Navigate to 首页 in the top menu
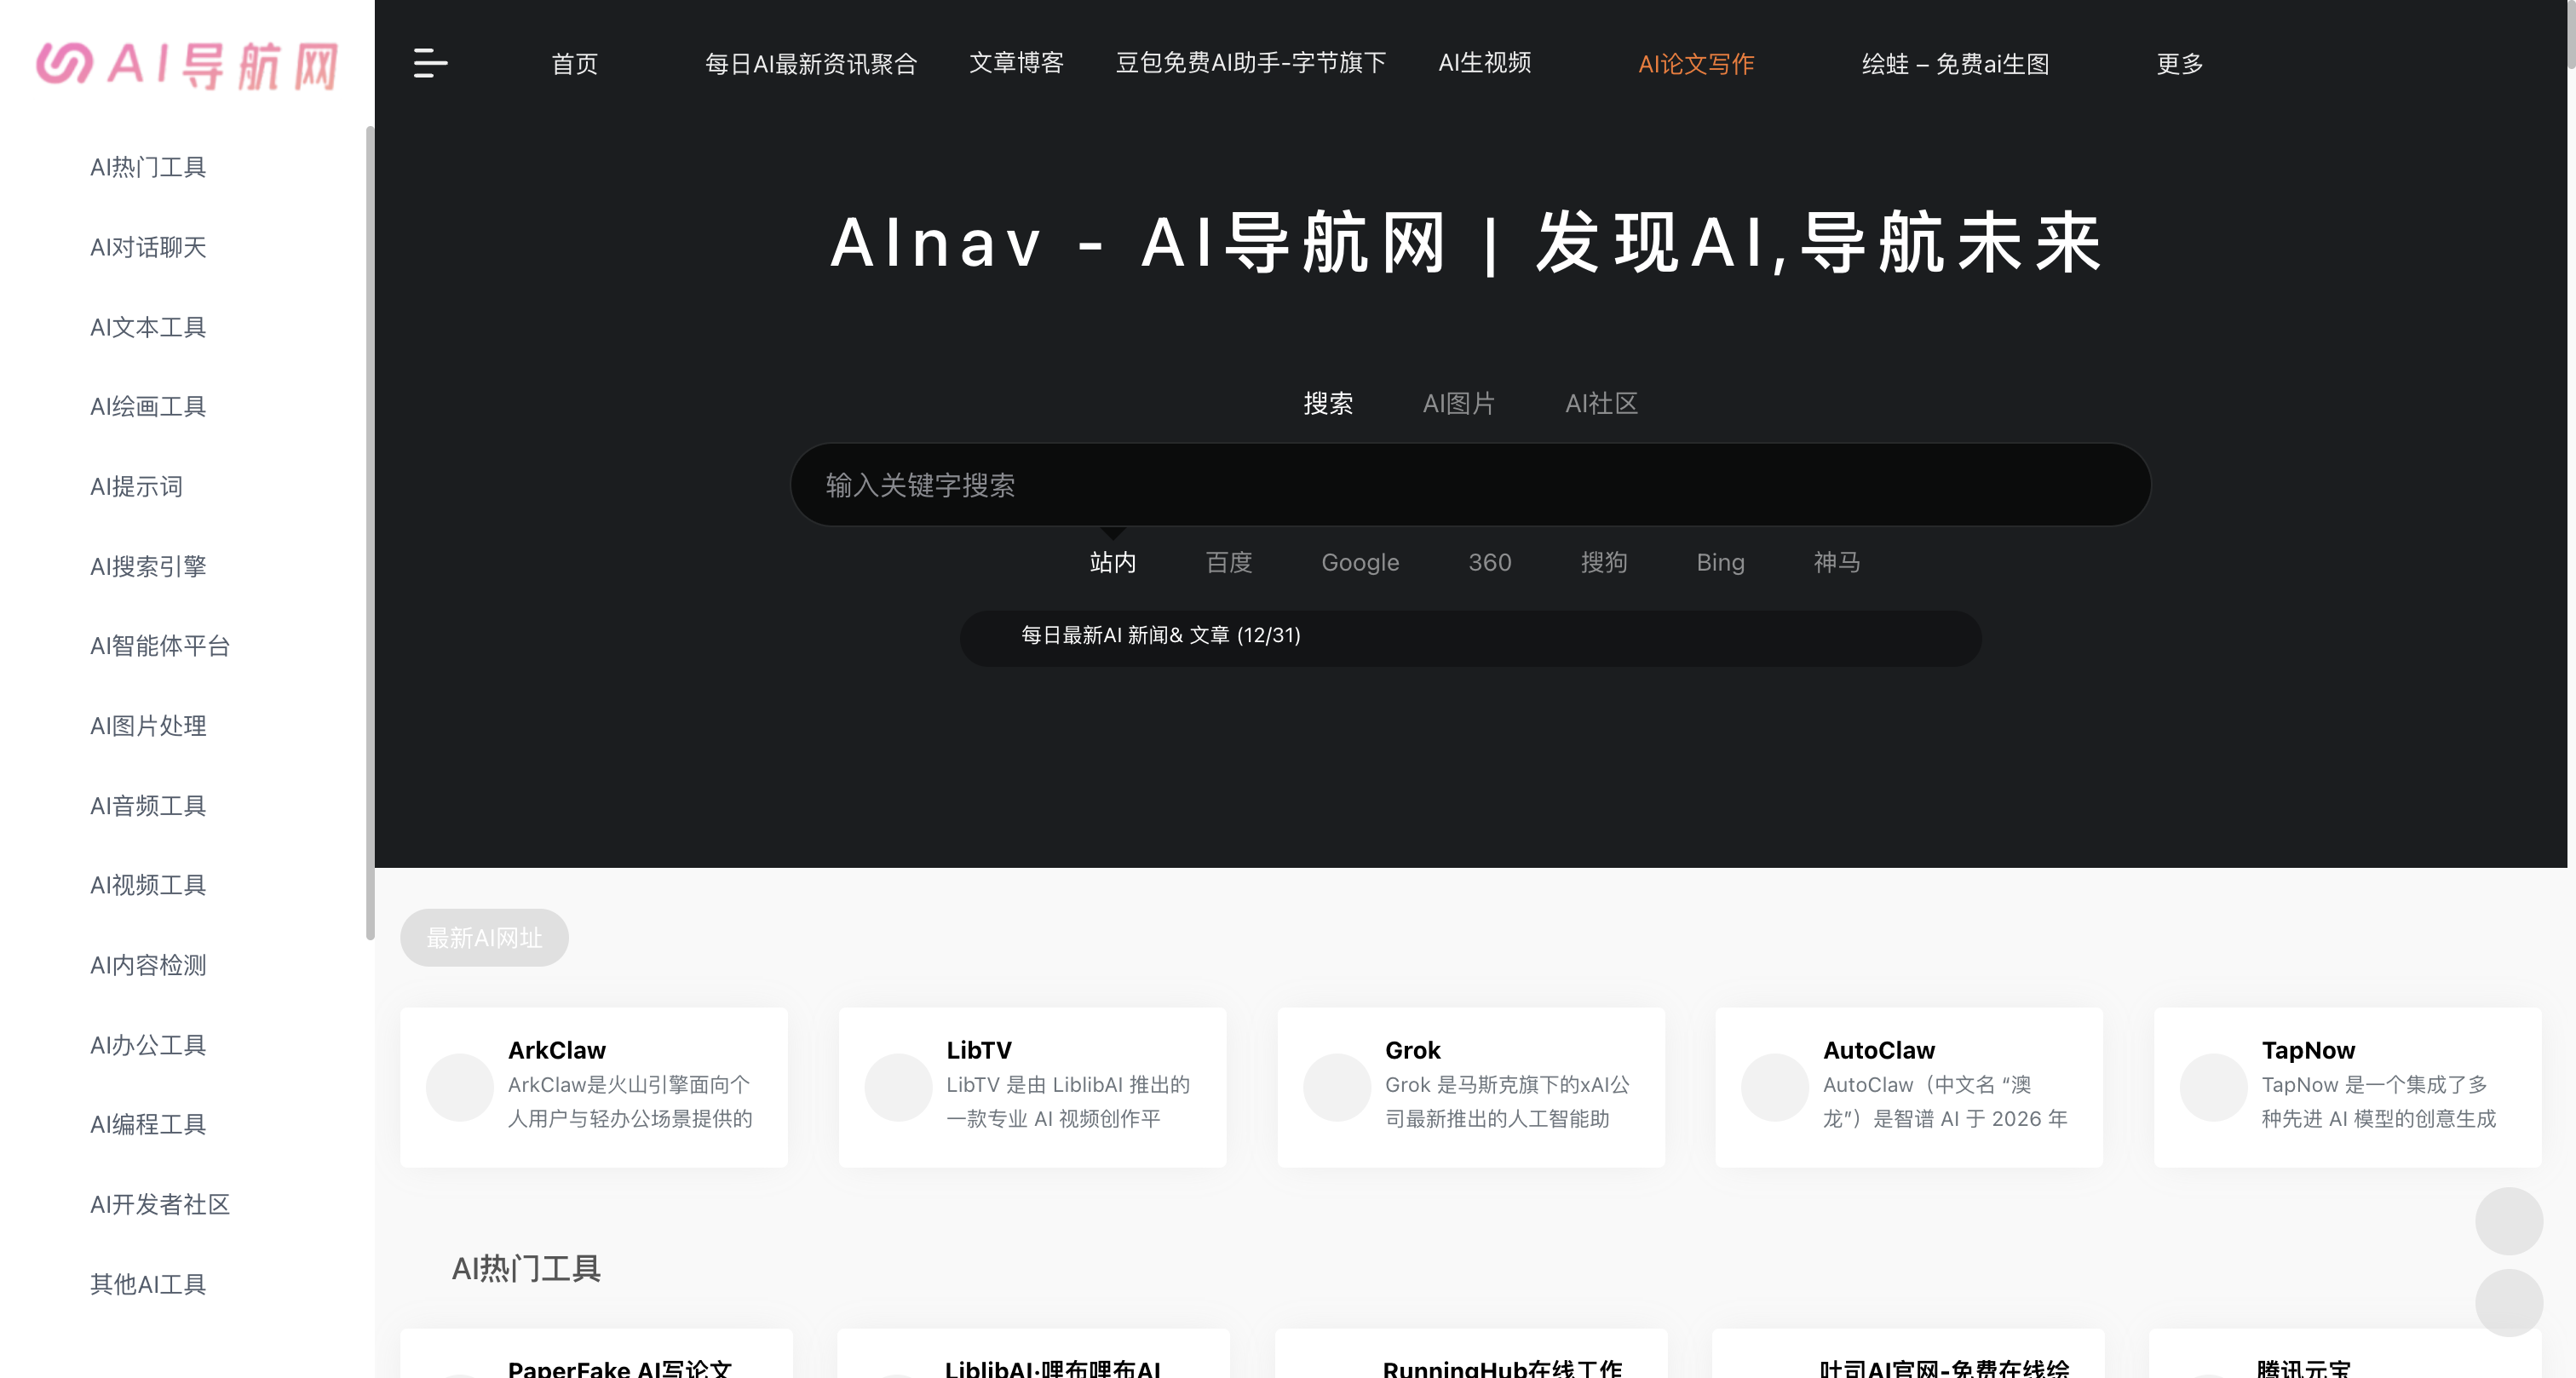2576x1378 pixels. click(x=574, y=63)
